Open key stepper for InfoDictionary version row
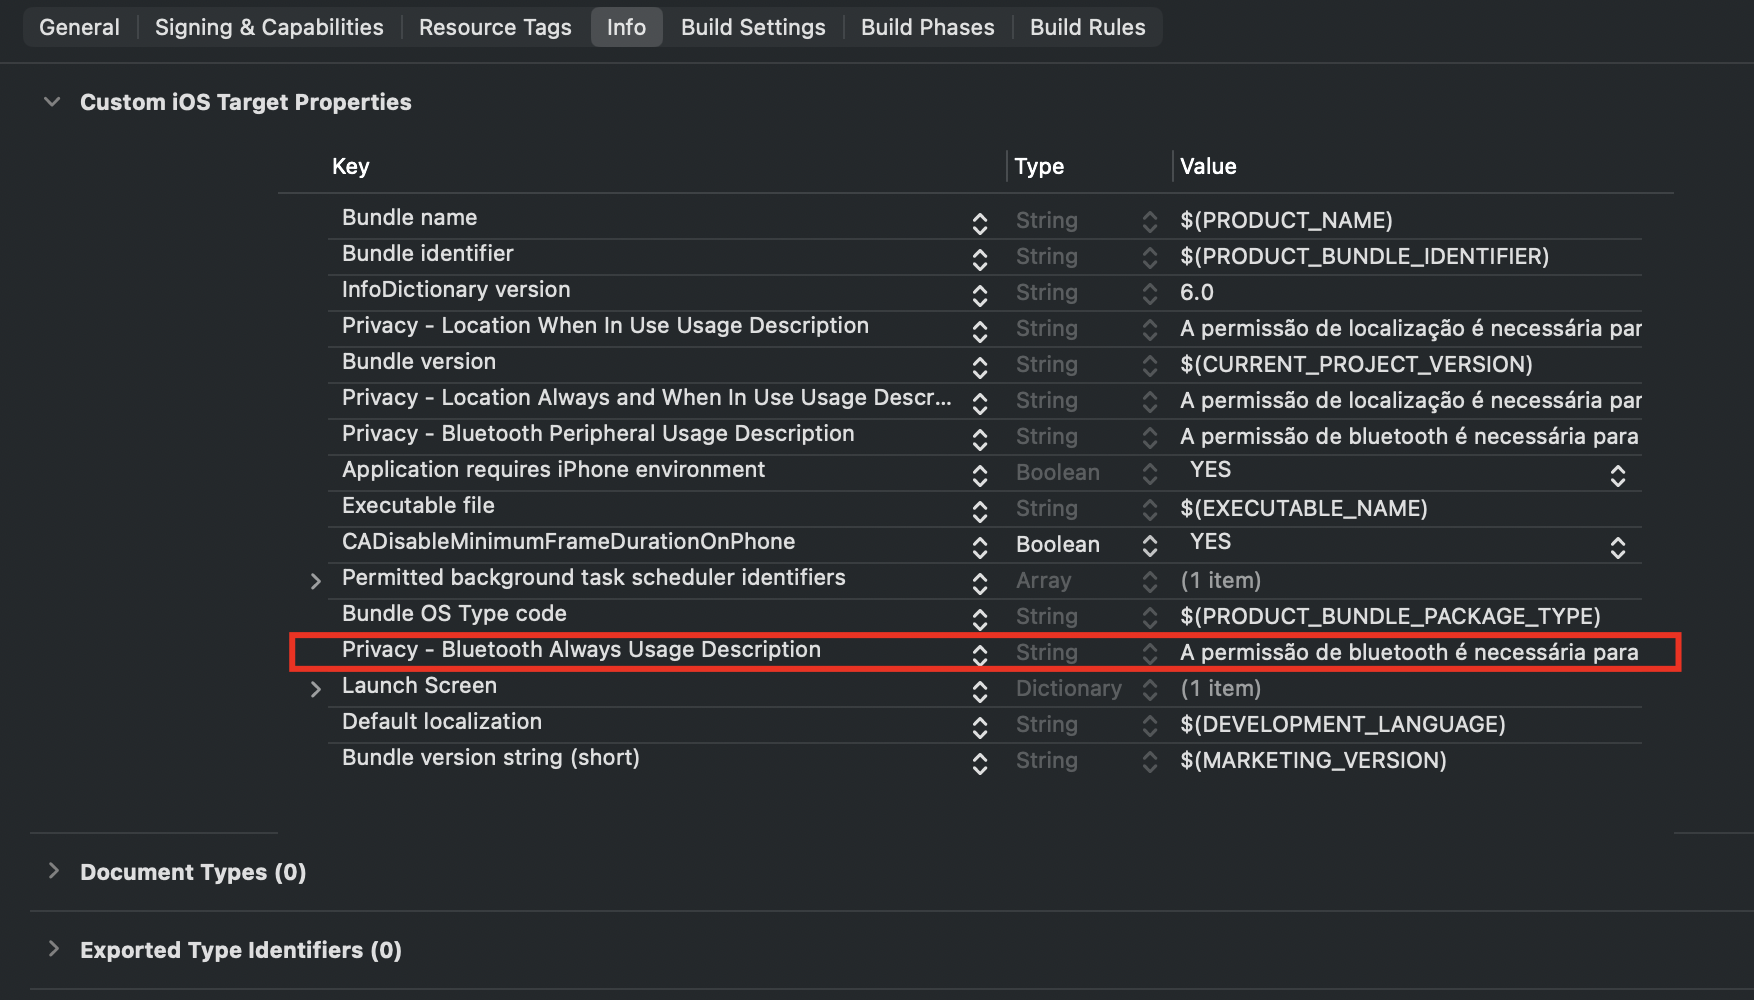The height and width of the screenshot is (1000, 1754). [x=980, y=295]
